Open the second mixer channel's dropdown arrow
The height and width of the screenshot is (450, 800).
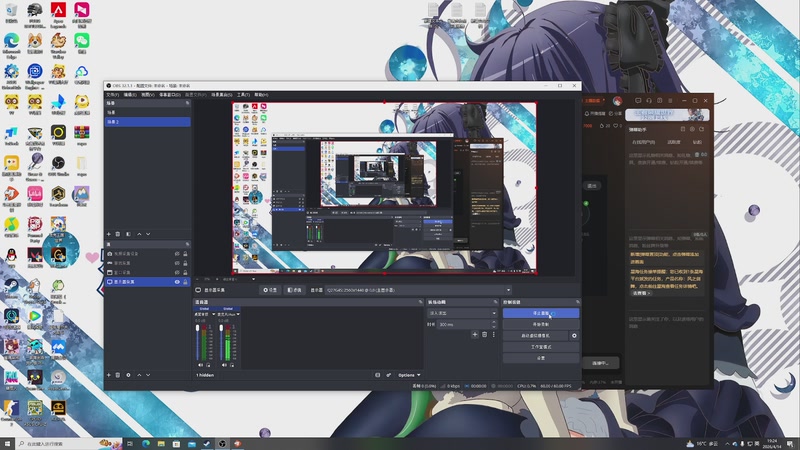[x=238, y=314]
